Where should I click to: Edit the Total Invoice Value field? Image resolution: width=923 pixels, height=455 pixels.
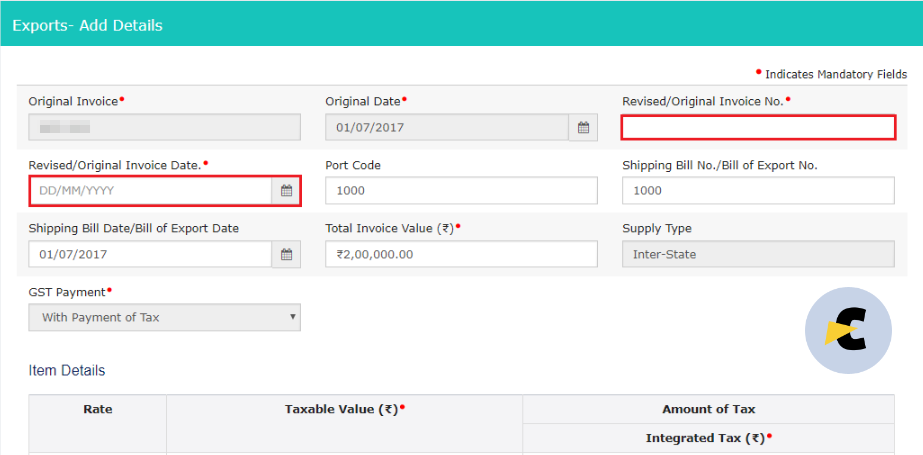pos(461,254)
